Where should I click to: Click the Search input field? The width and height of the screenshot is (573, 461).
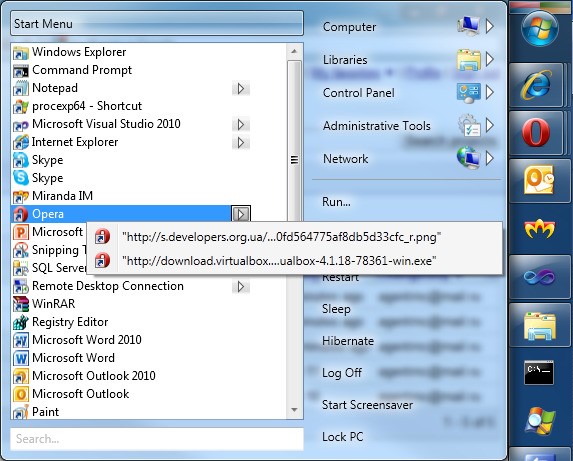(157, 439)
